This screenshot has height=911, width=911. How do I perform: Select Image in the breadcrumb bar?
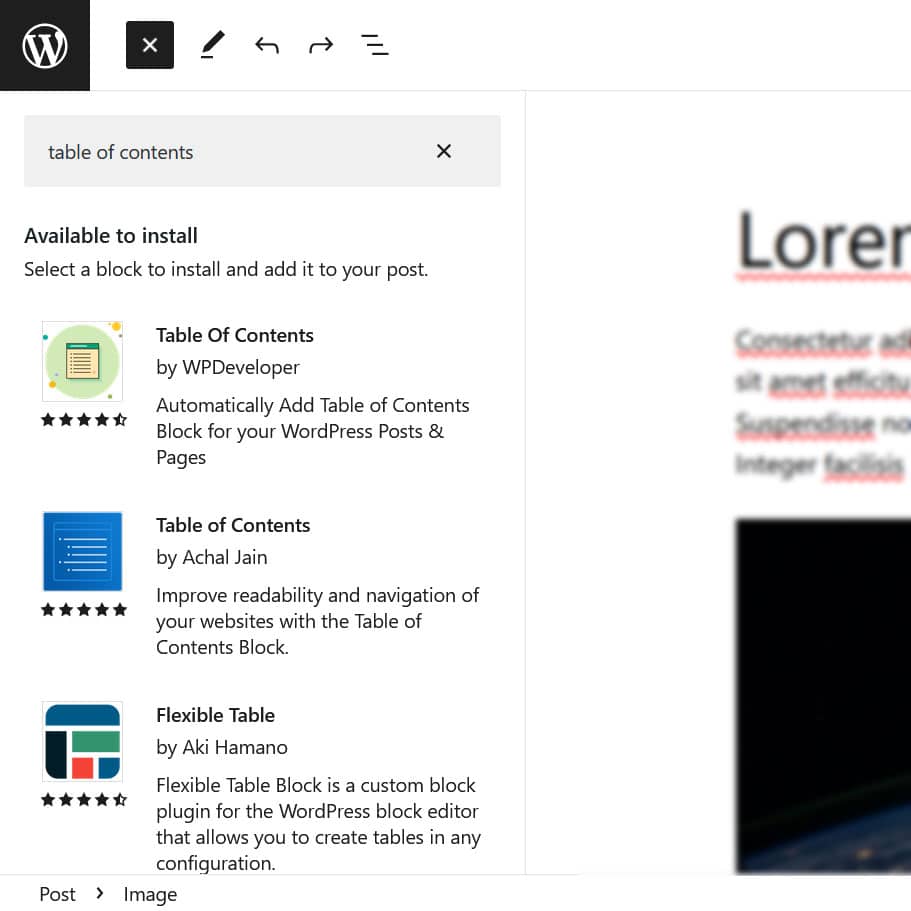point(150,894)
